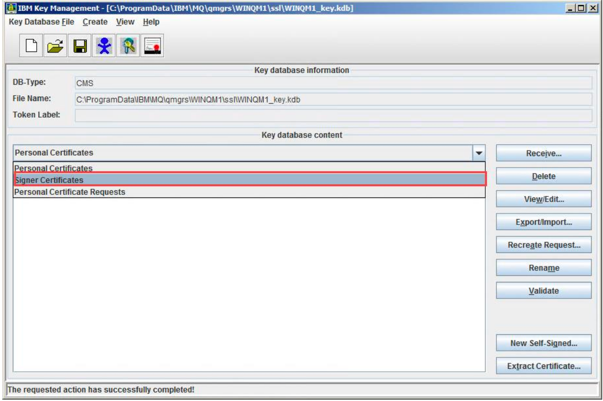The image size is (603, 401).
Task: Click the 'Key database information' heading
Action: 302,70
